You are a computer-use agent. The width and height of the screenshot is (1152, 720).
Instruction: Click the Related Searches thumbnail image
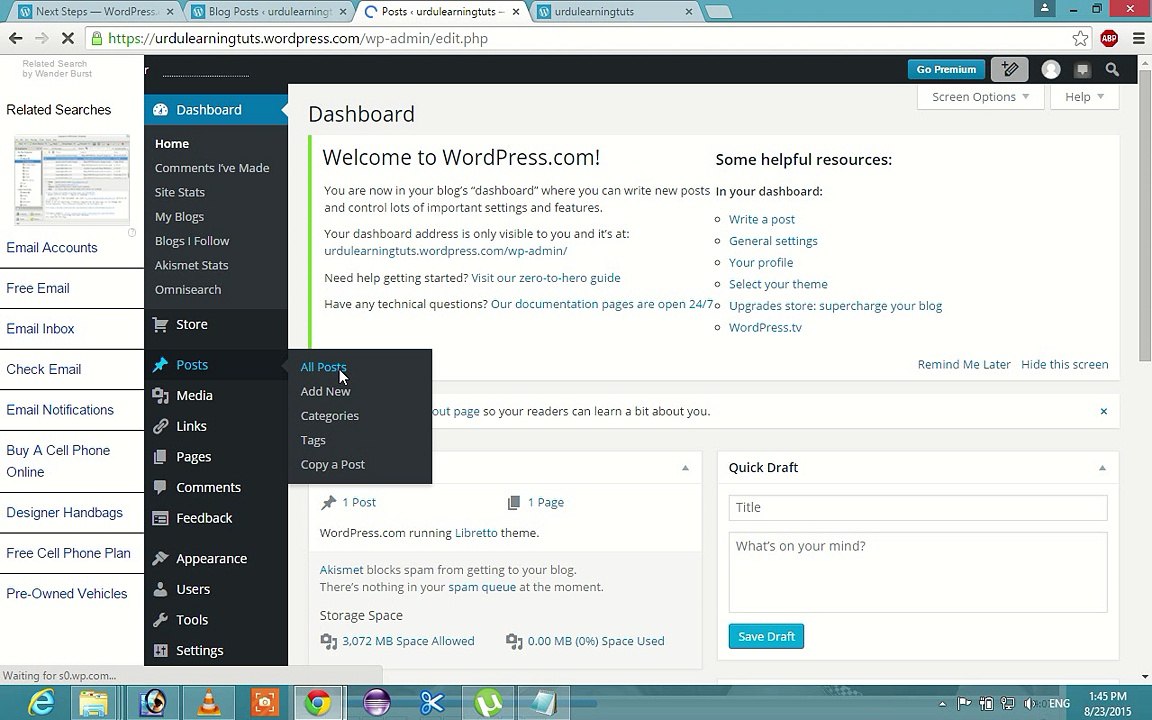[x=72, y=180]
